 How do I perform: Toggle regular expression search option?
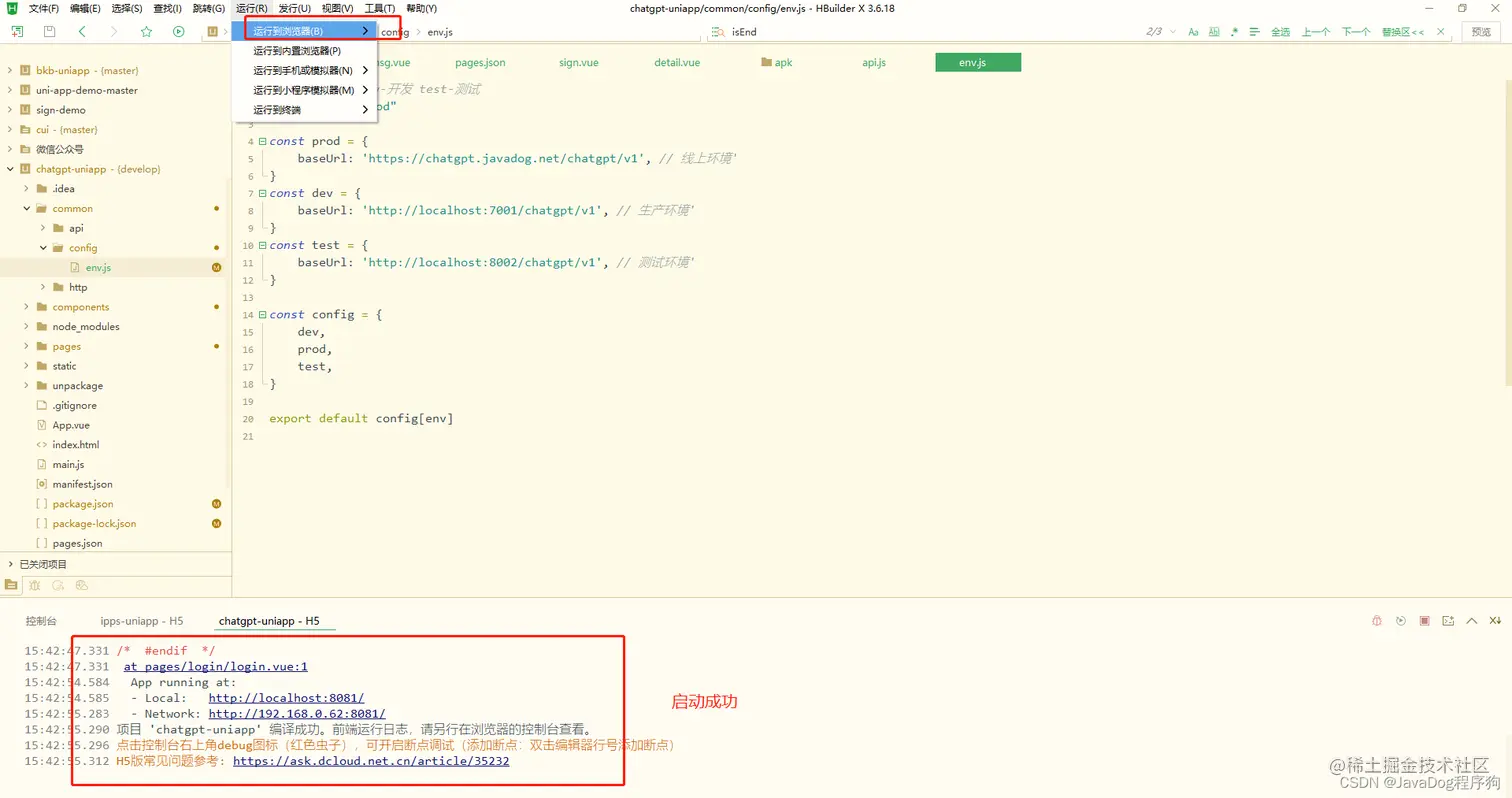coord(1235,32)
